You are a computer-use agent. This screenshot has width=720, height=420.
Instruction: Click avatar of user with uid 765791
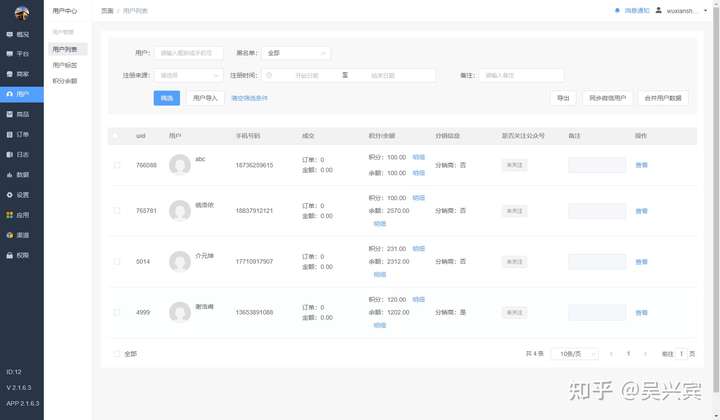click(x=180, y=211)
